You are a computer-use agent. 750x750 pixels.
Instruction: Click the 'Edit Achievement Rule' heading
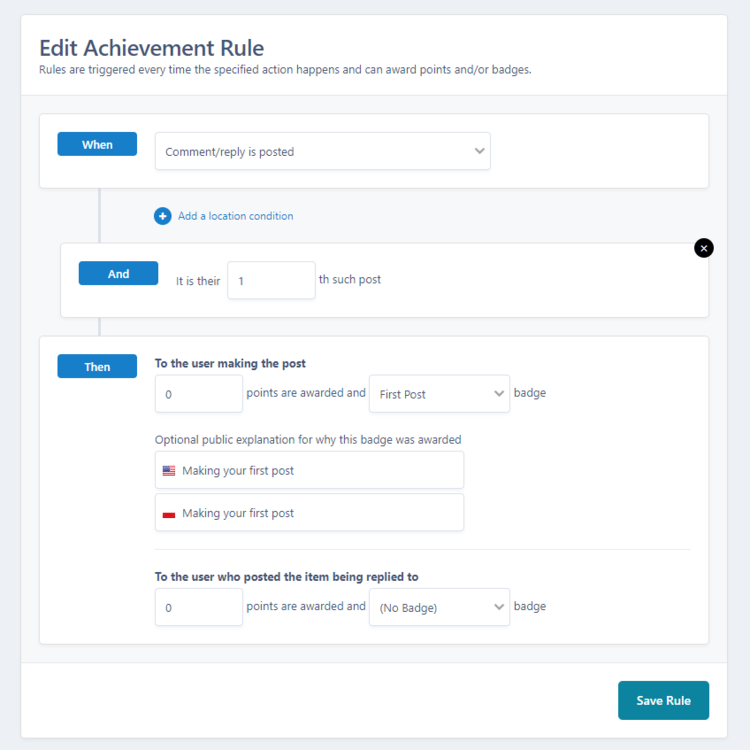click(151, 47)
